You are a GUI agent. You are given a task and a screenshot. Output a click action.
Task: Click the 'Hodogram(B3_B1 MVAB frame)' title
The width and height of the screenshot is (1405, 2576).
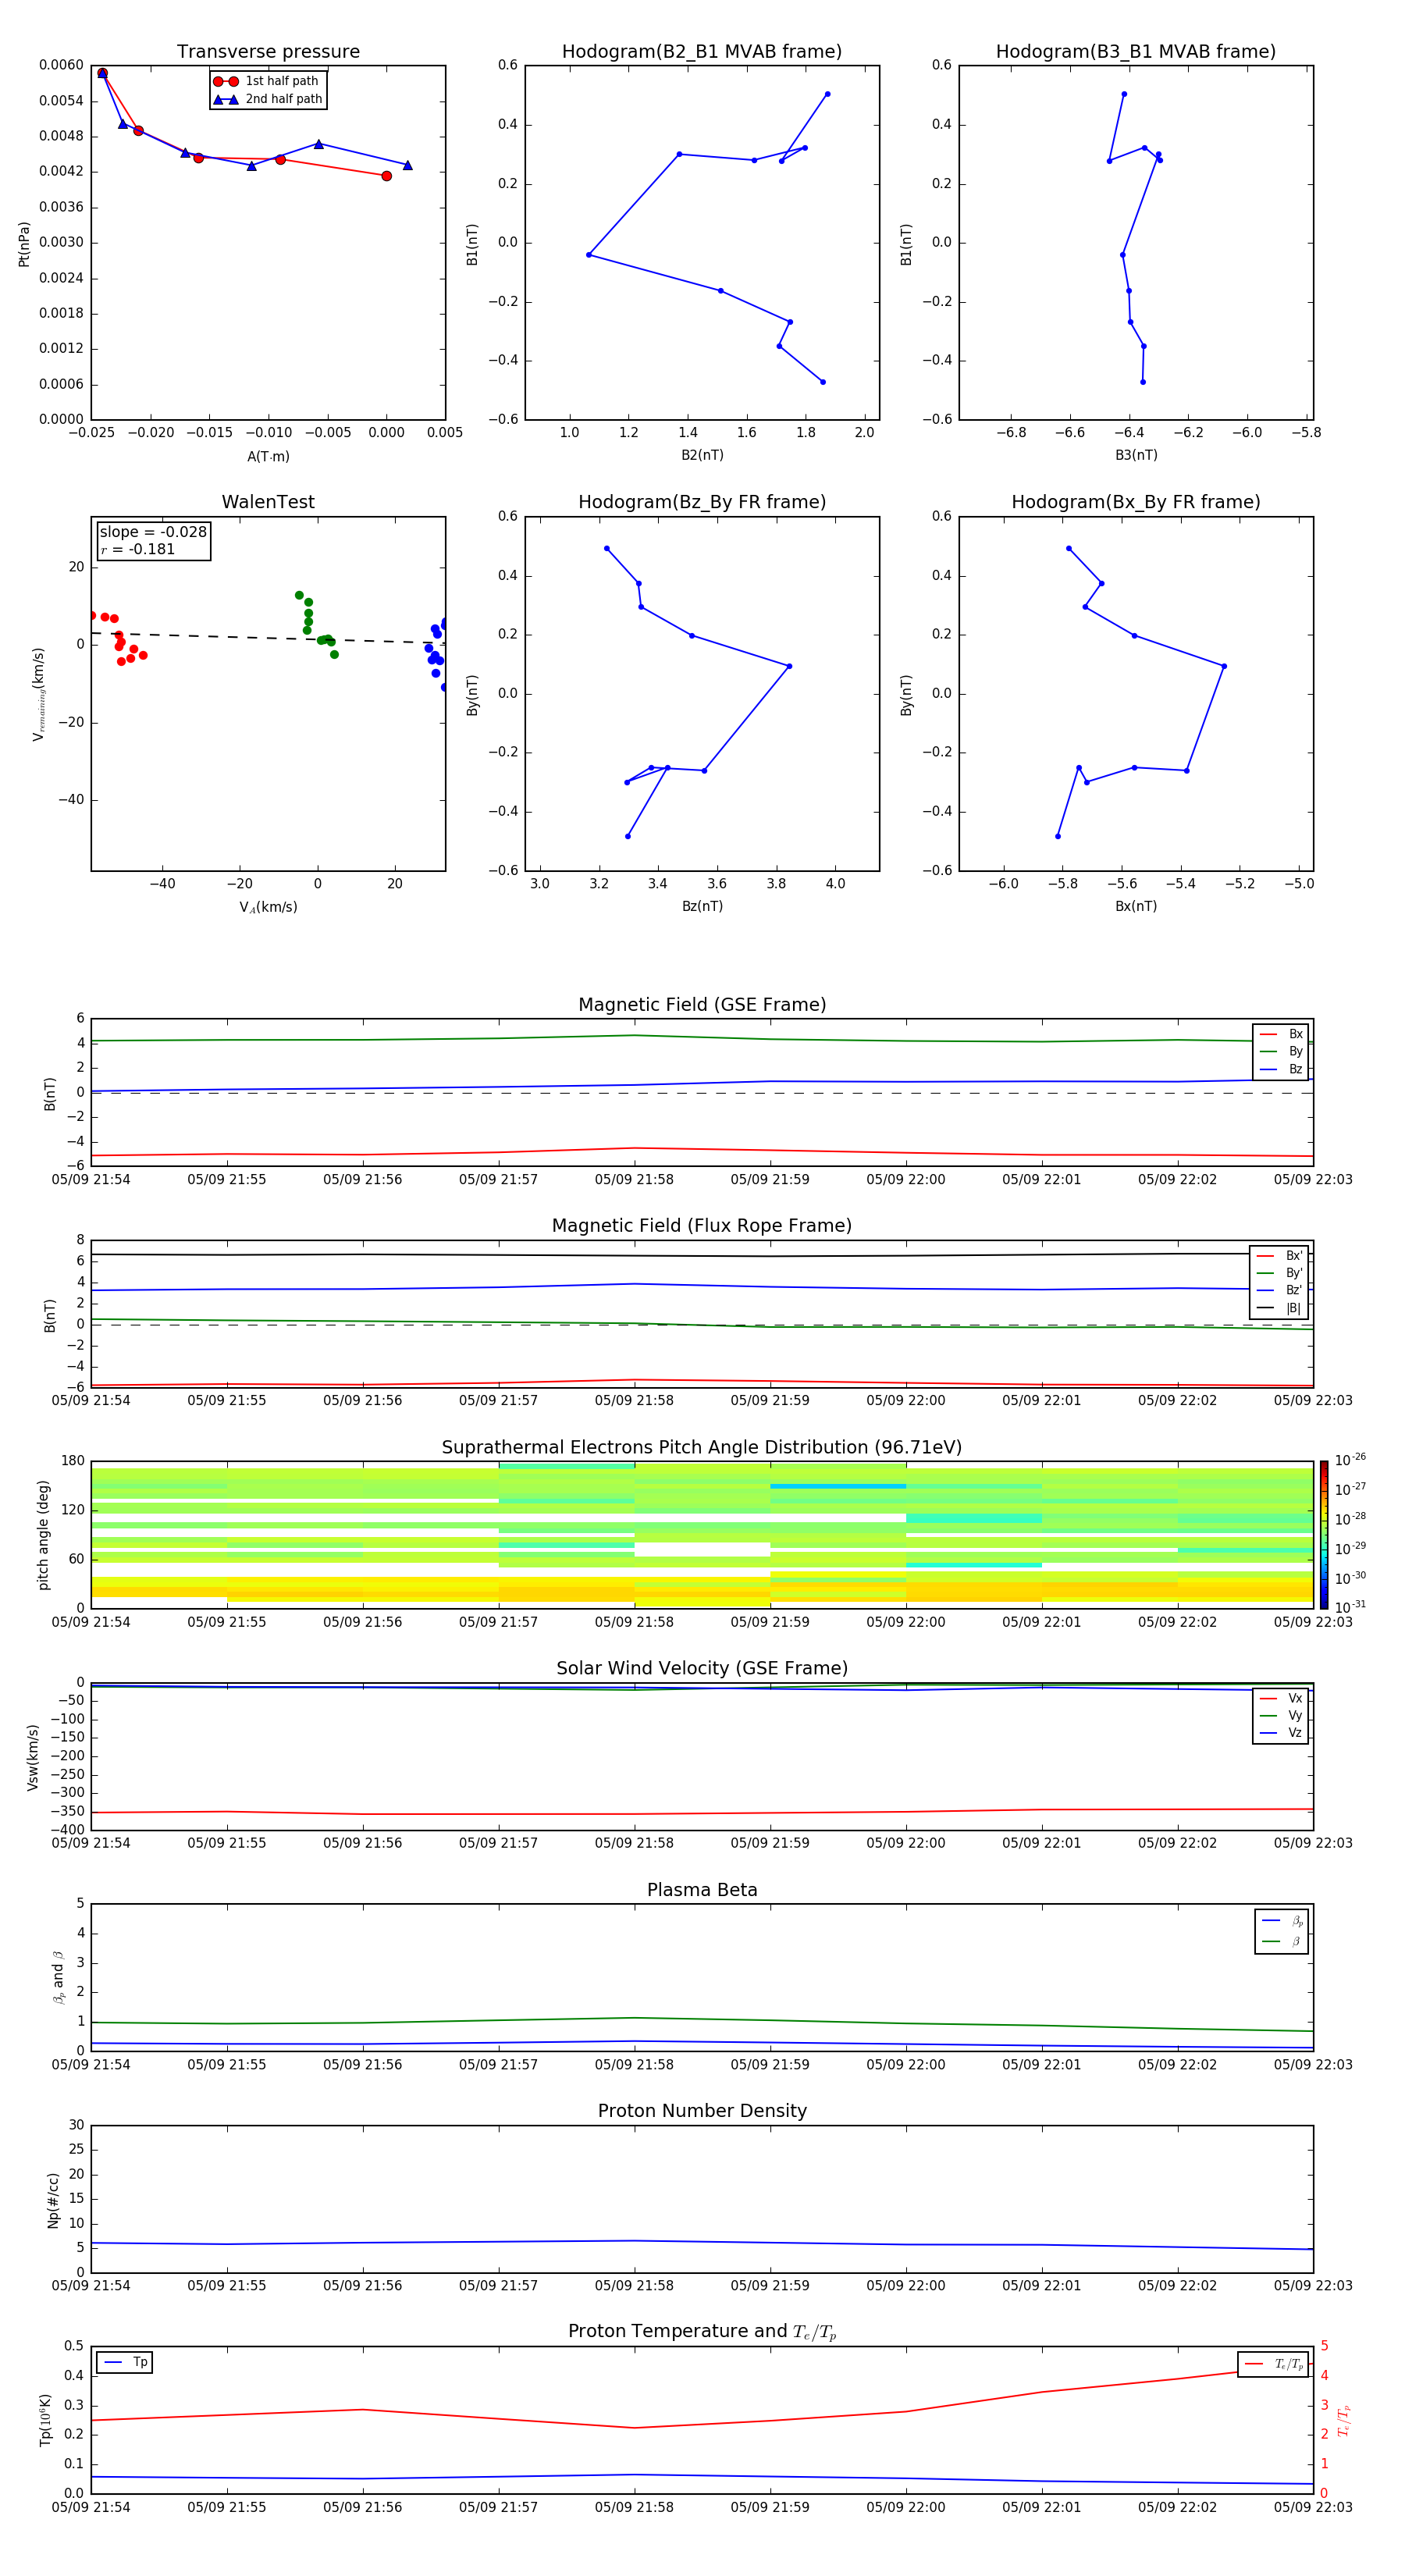point(1136,51)
